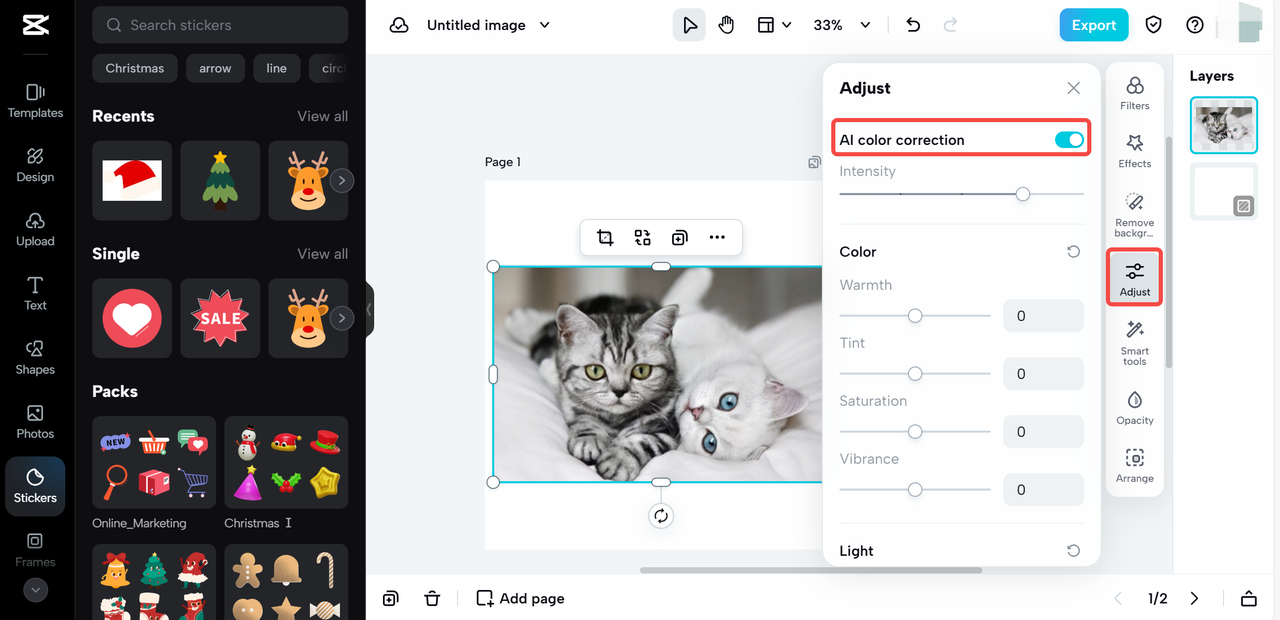Screen dimensions: 1280x620
Task: Click View all next to Single
Action: coord(322,254)
